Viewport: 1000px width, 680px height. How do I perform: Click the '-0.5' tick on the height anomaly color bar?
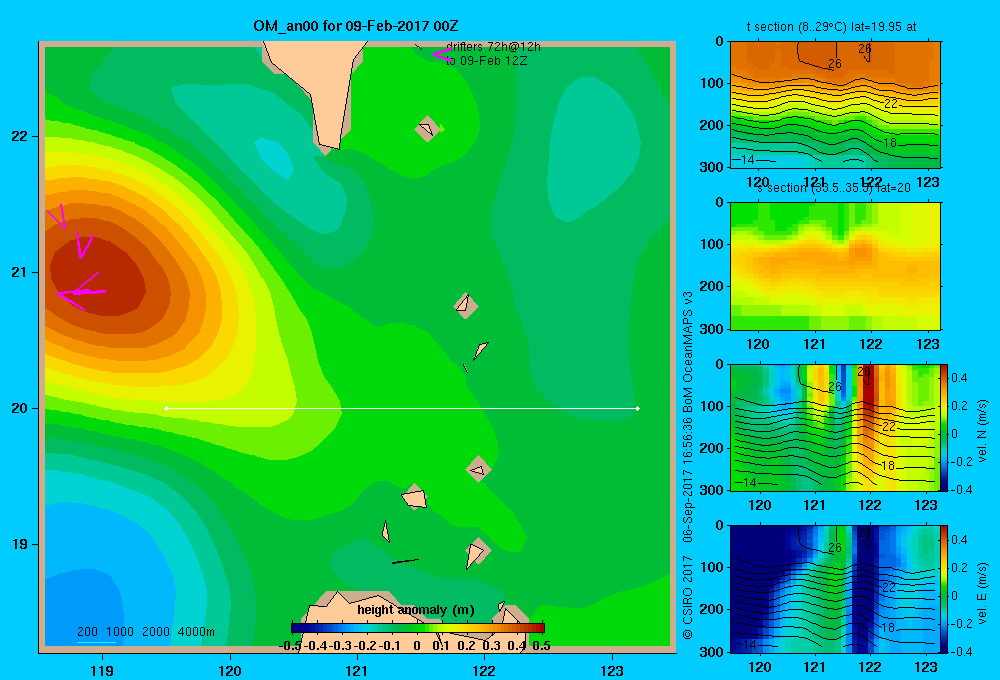290,646
